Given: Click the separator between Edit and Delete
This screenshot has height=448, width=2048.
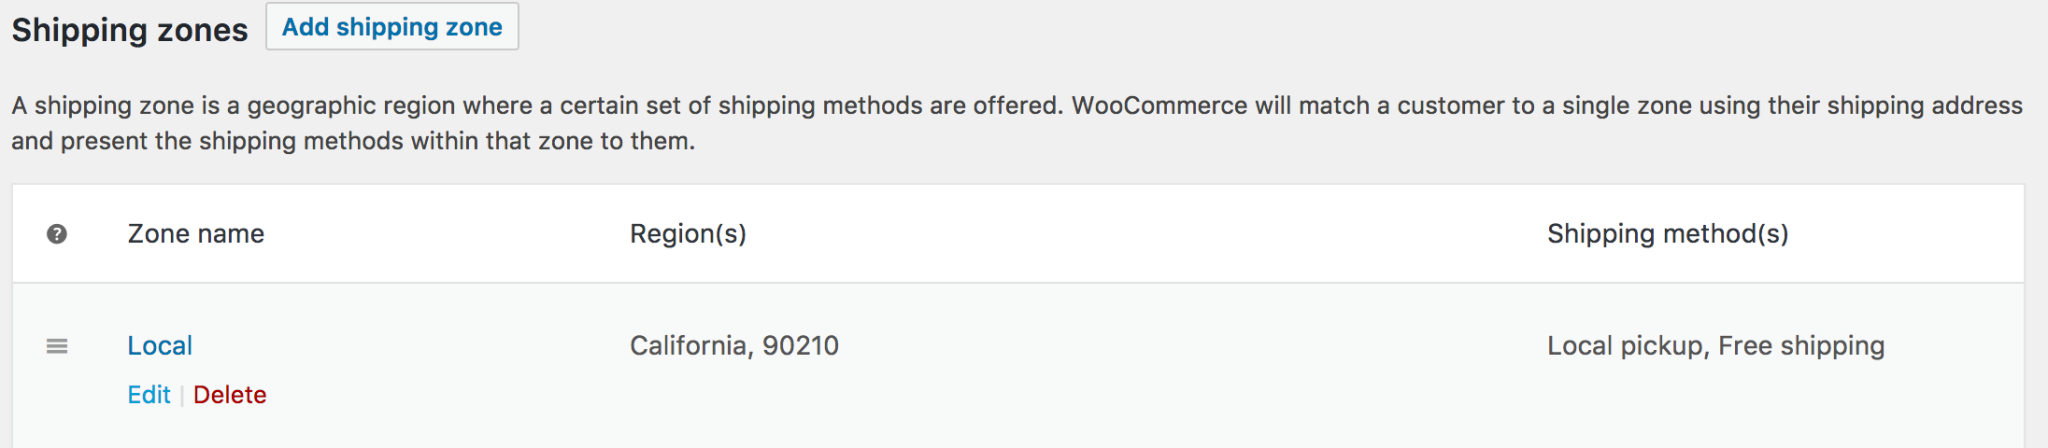Looking at the screenshot, I should [x=182, y=396].
